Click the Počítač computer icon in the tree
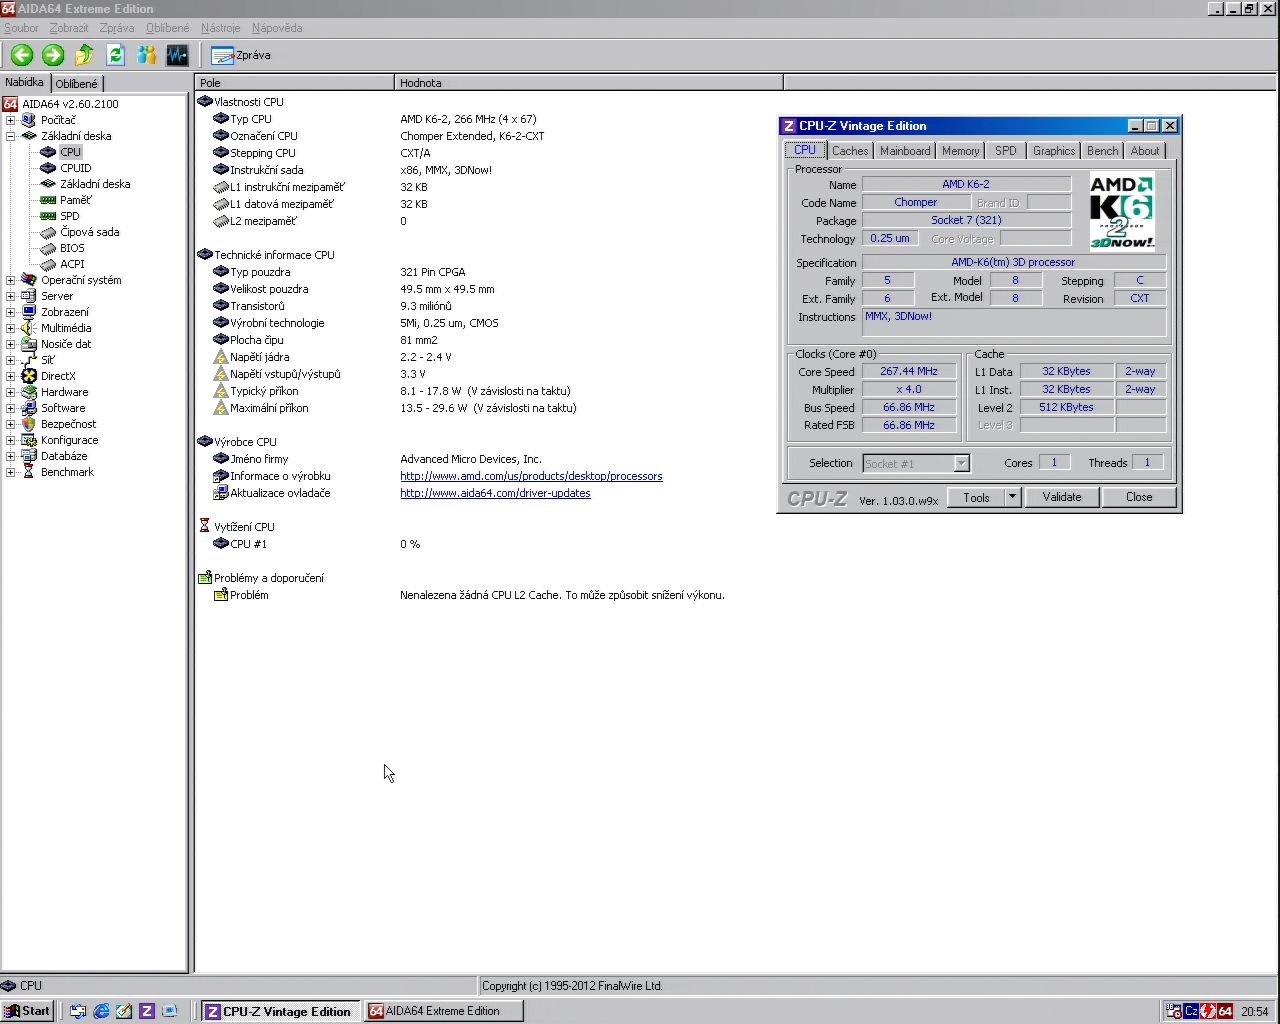1280x1024 pixels. tap(29, 120)
